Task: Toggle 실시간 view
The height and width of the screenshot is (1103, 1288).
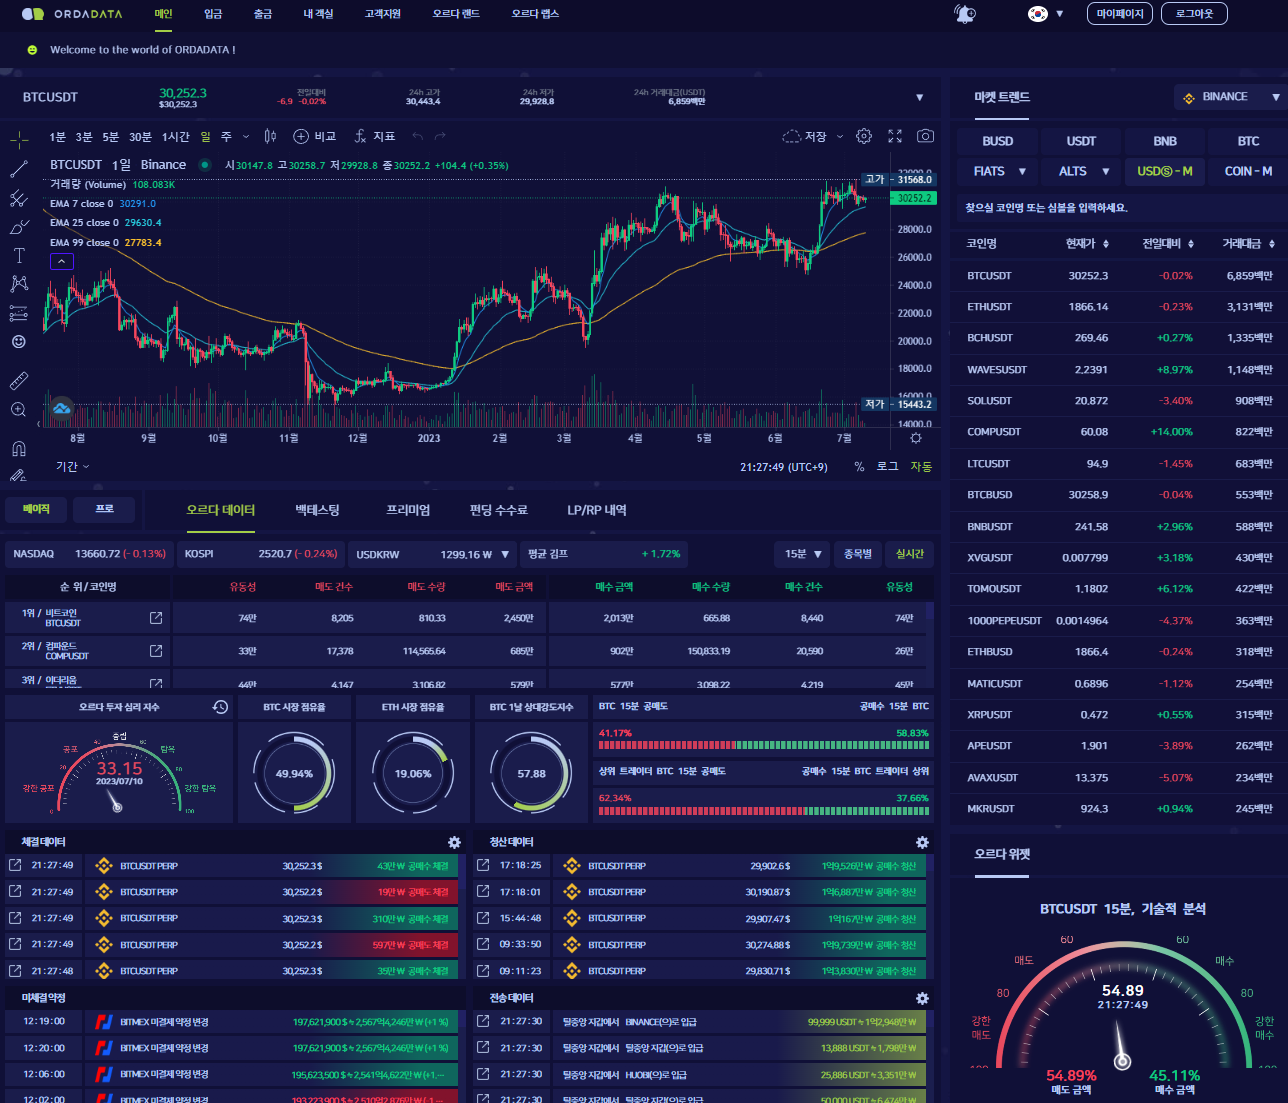Action: click(x=910, y=554)
